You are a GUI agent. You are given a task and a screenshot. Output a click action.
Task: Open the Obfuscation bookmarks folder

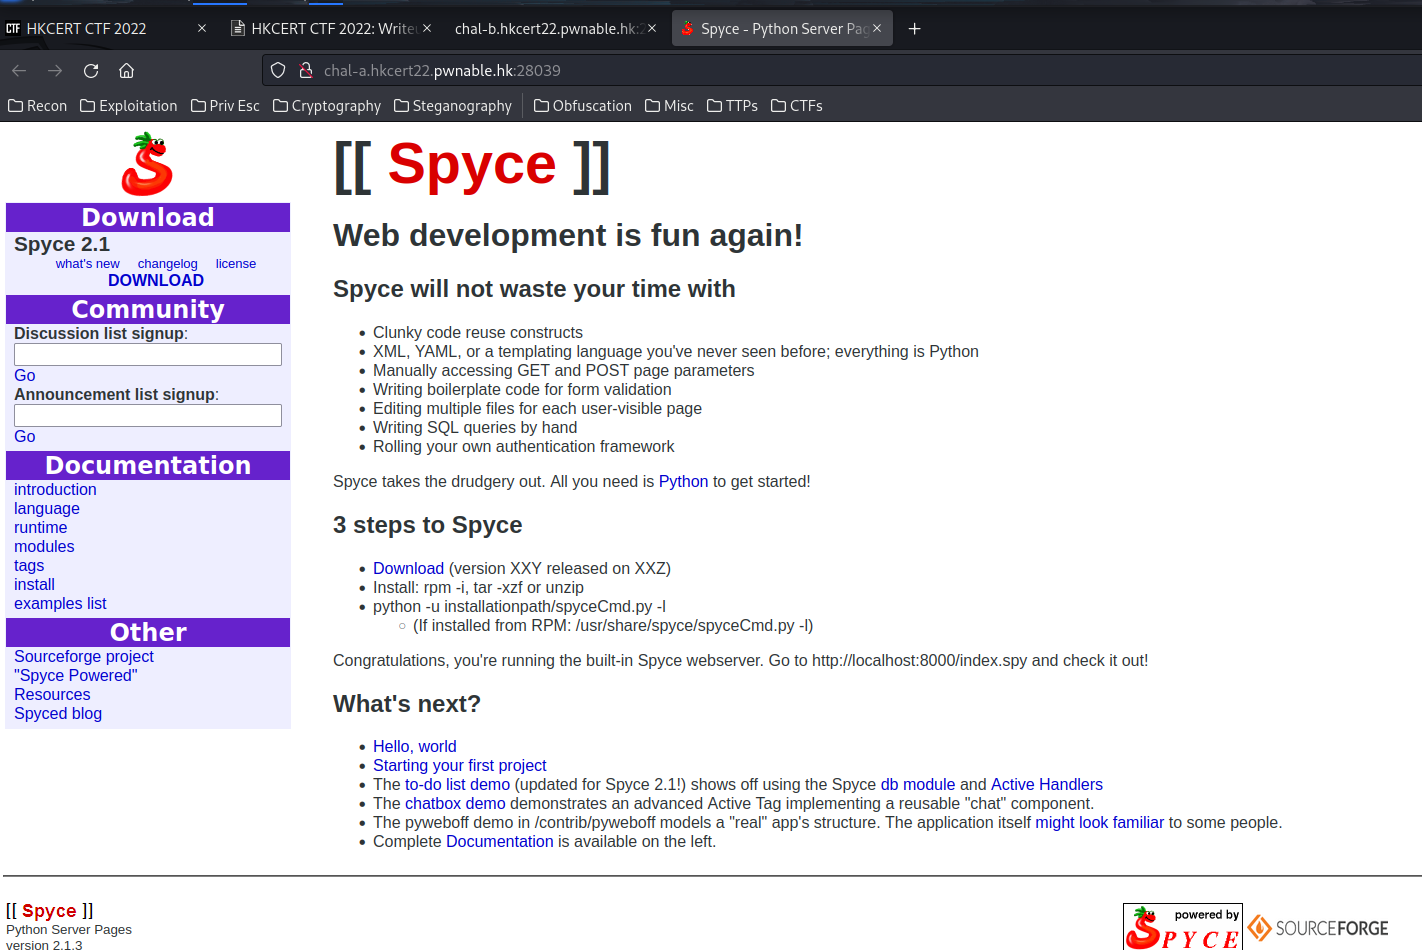pos(583,106)
